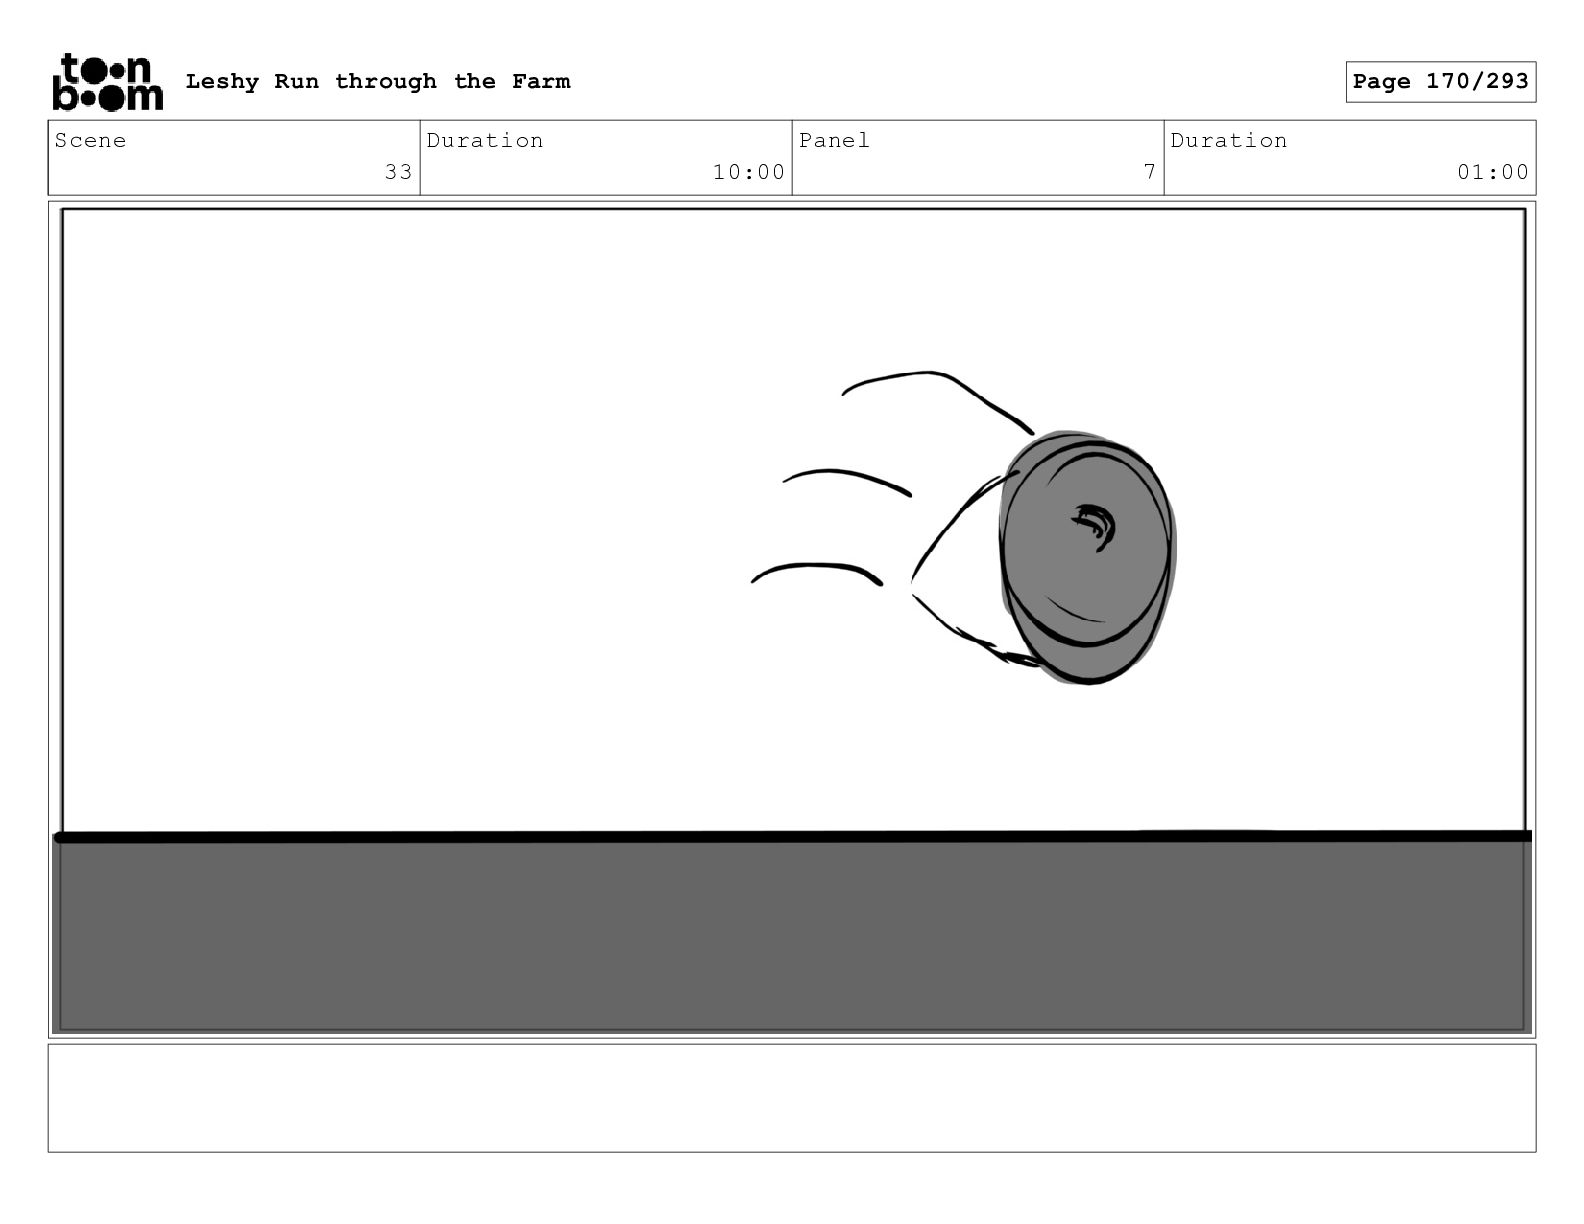Select the panel duration value 01:00

point(1492,172)
